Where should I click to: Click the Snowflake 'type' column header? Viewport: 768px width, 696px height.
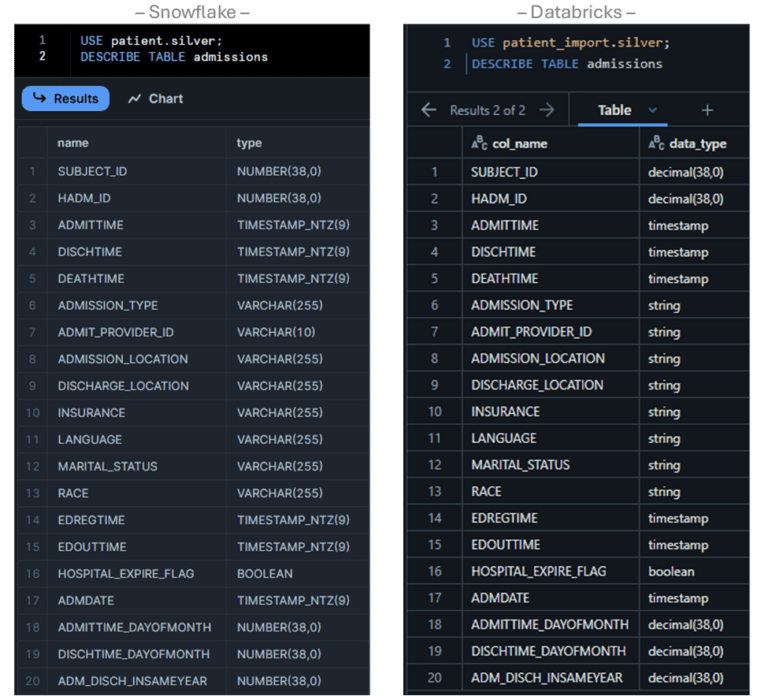tap(249, 143)
